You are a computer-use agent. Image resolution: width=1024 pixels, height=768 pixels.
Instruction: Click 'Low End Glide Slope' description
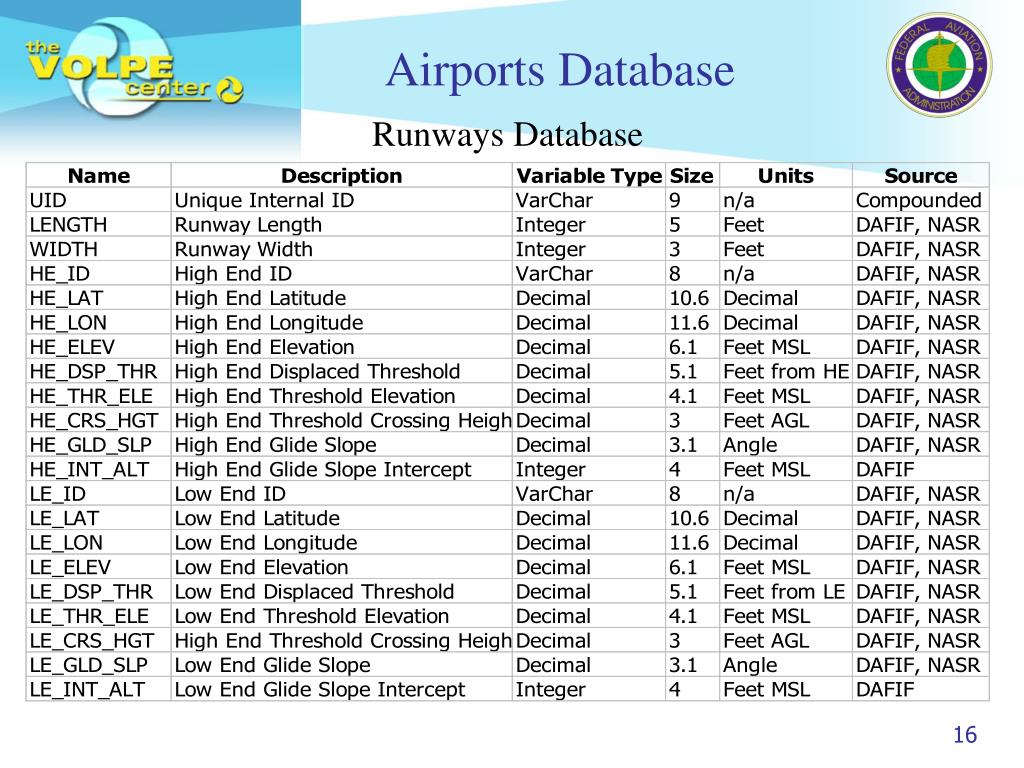coord(342,665)
